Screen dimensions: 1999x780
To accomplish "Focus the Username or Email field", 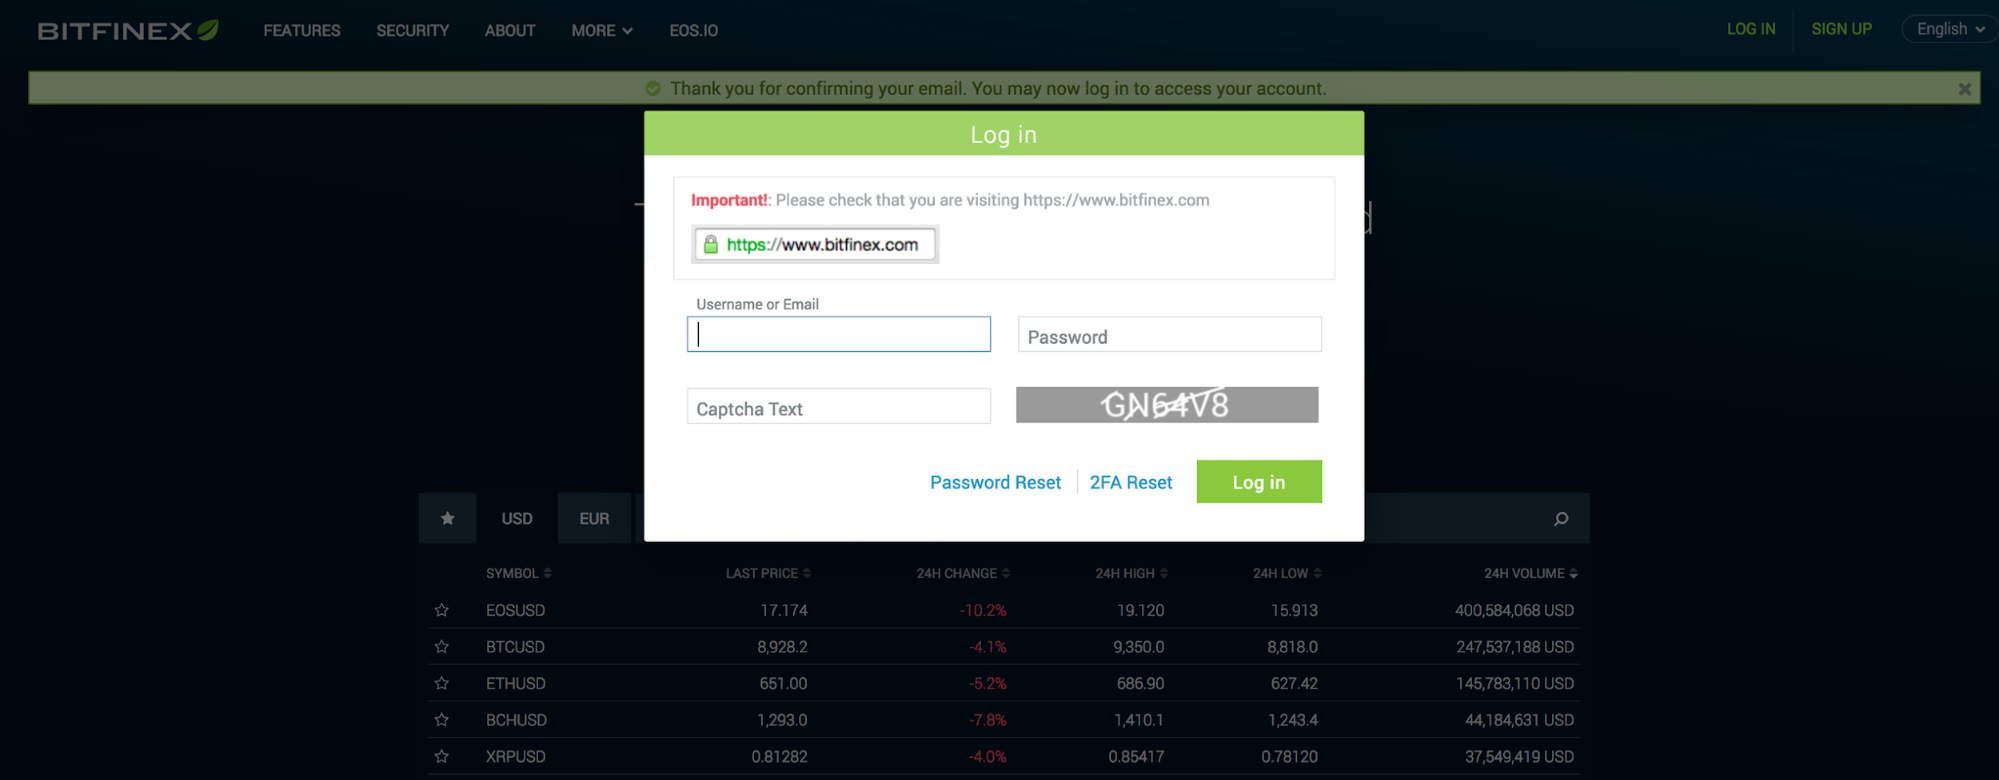I will click(x=839, y=334).
